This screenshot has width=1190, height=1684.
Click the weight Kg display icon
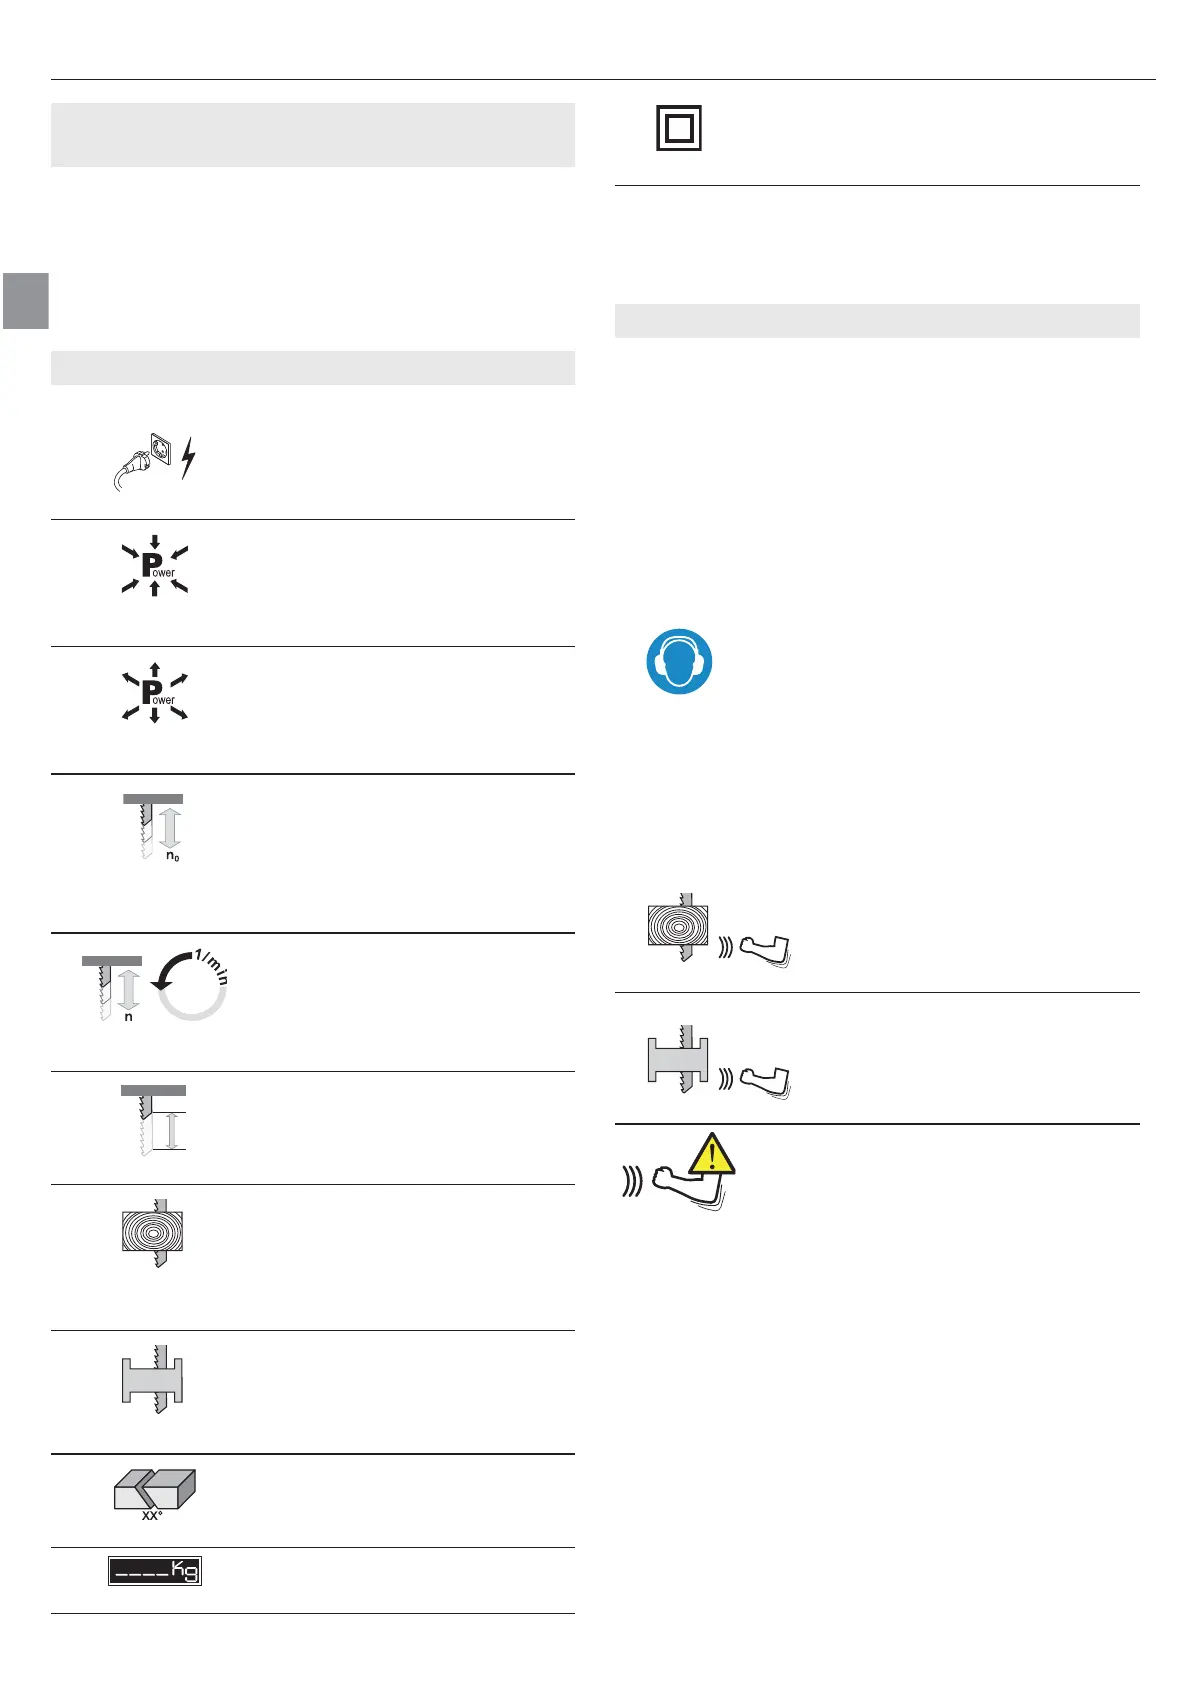coord(155,1571)
